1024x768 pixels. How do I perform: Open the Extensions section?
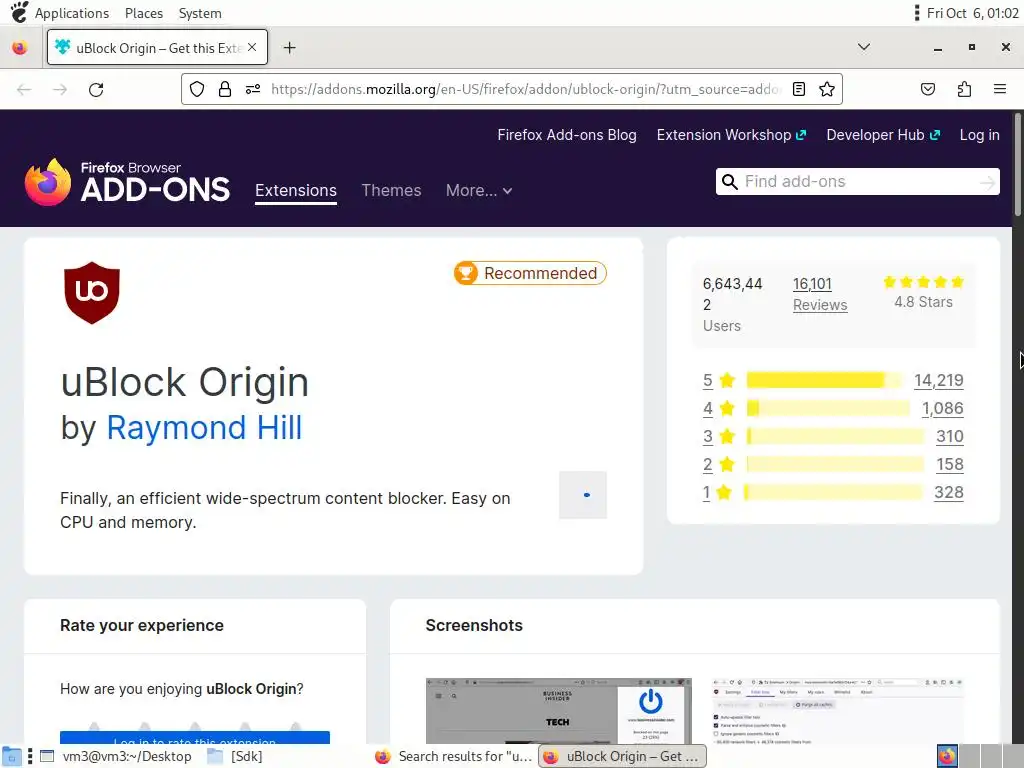coord(296,191)
